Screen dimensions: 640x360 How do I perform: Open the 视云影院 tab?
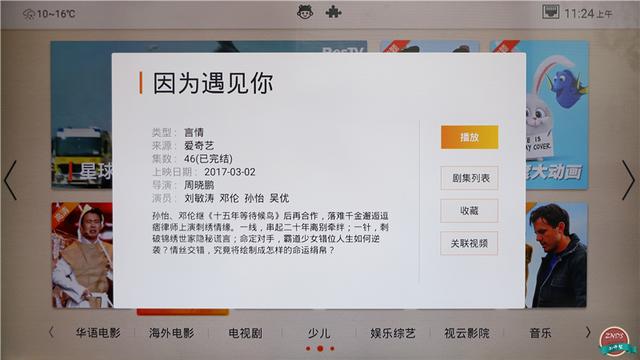467,333
